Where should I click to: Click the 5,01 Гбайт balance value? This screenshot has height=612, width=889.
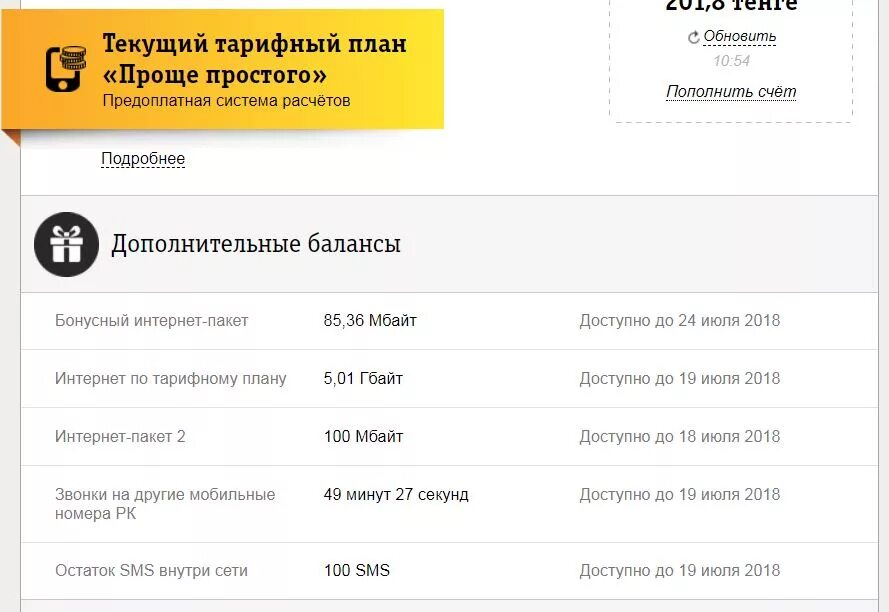[363, 378]
